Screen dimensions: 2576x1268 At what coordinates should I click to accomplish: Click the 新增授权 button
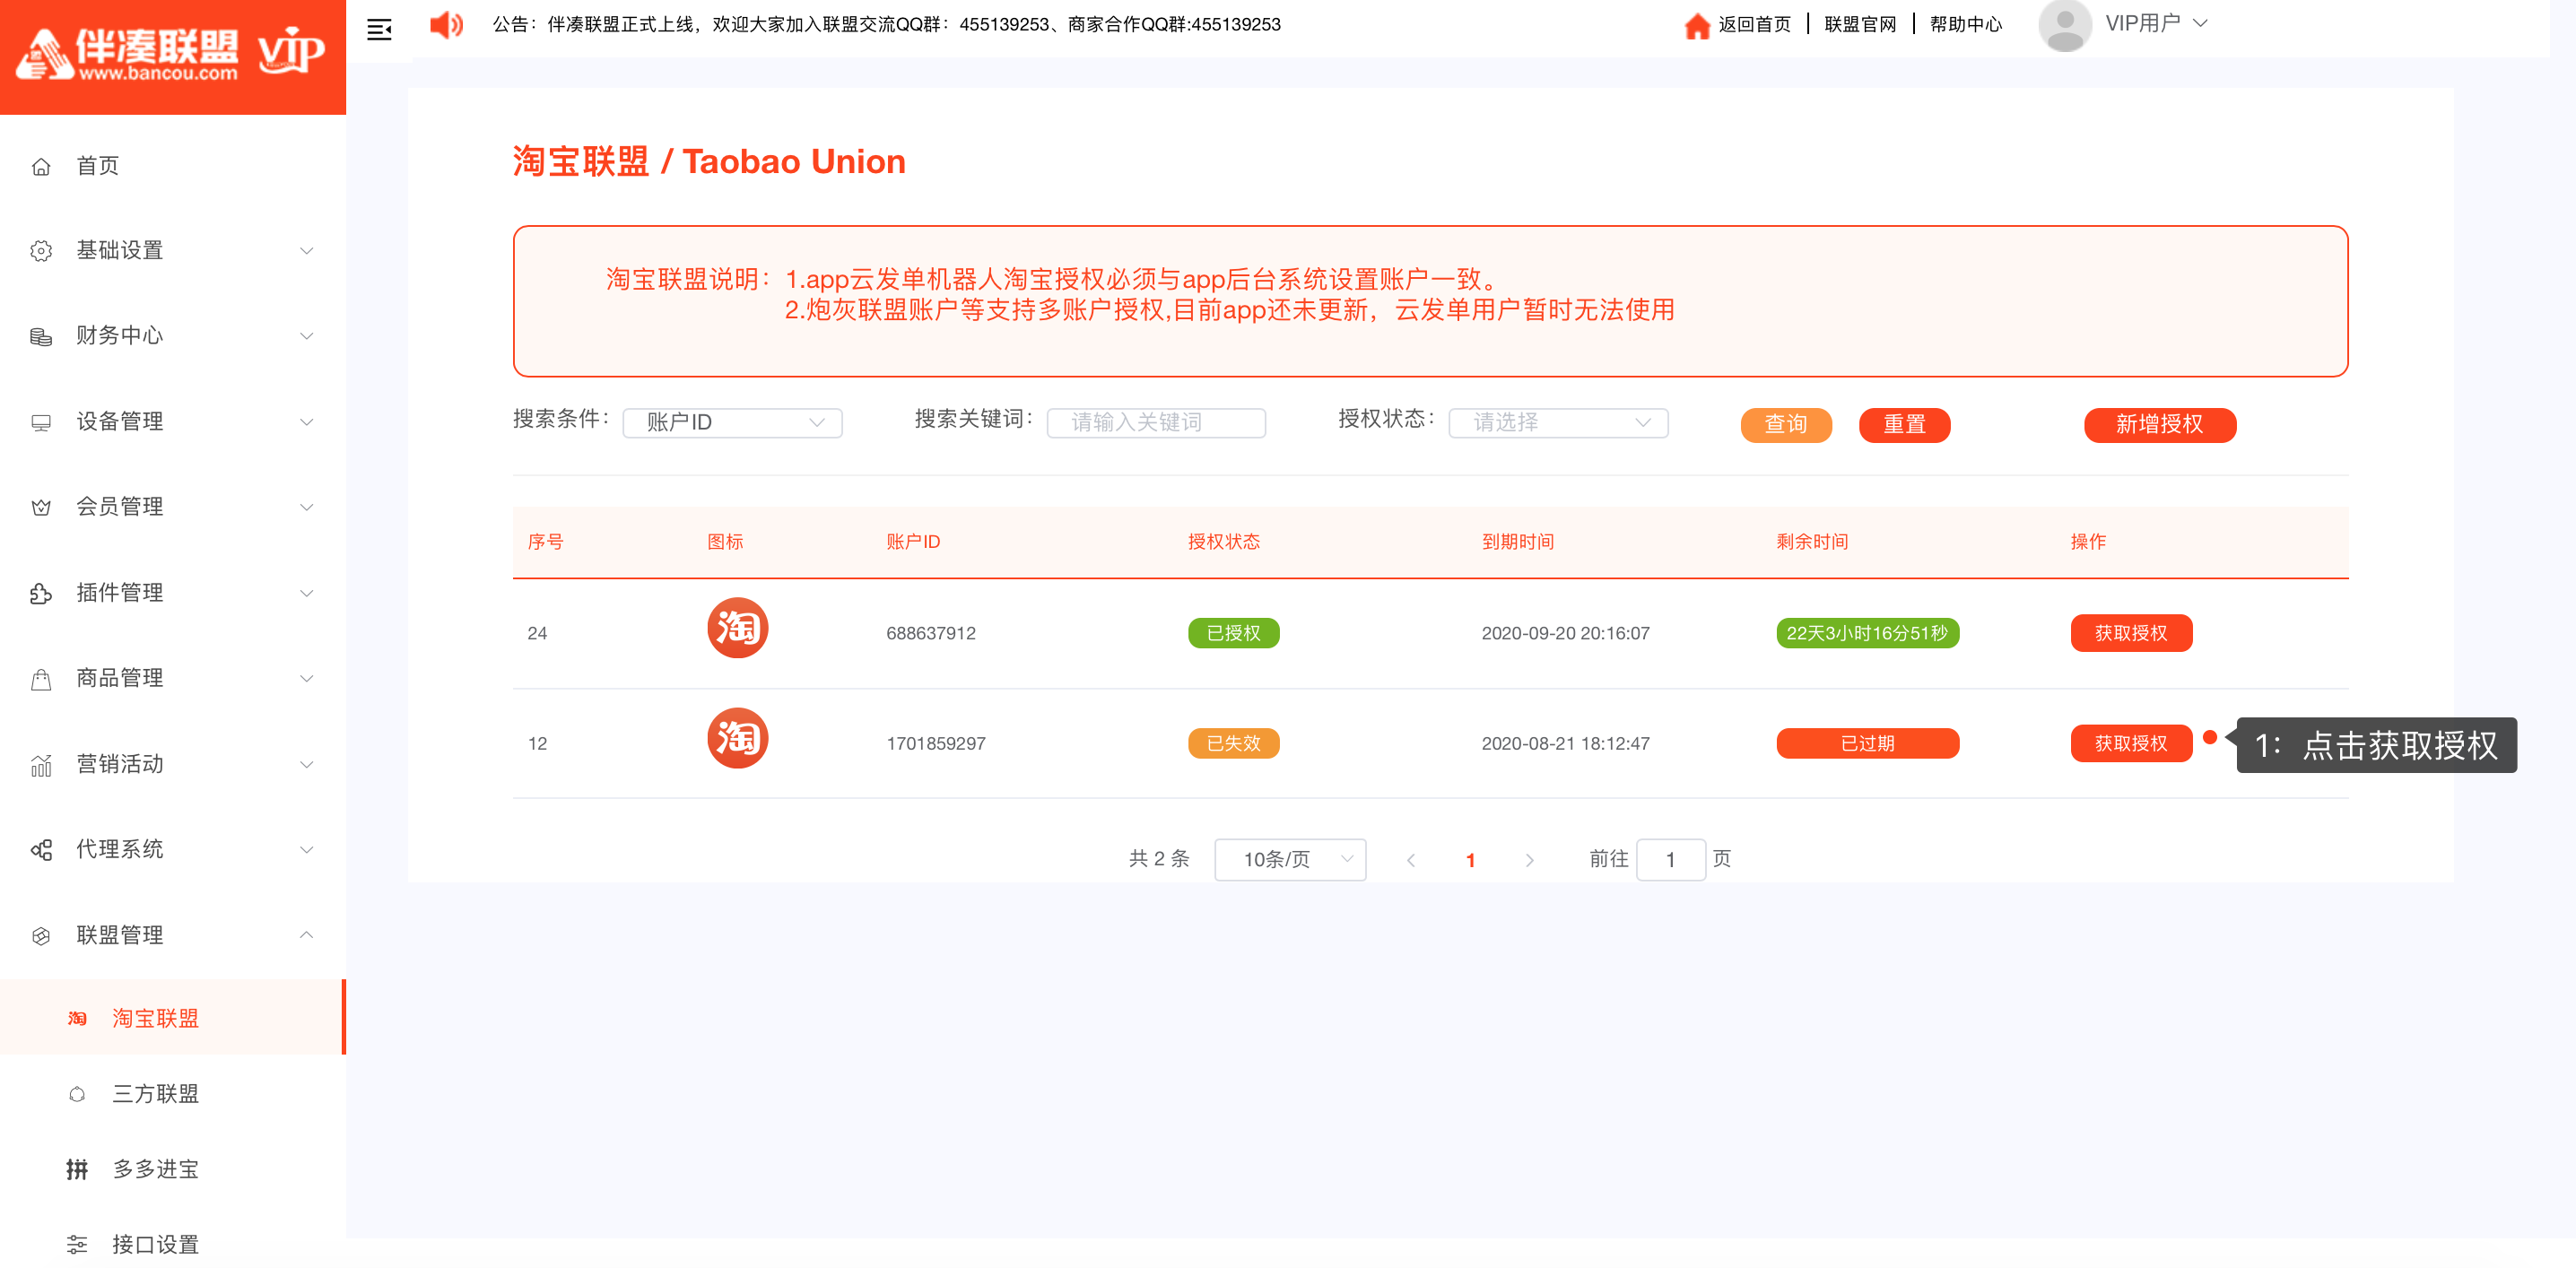[2160, 425]
